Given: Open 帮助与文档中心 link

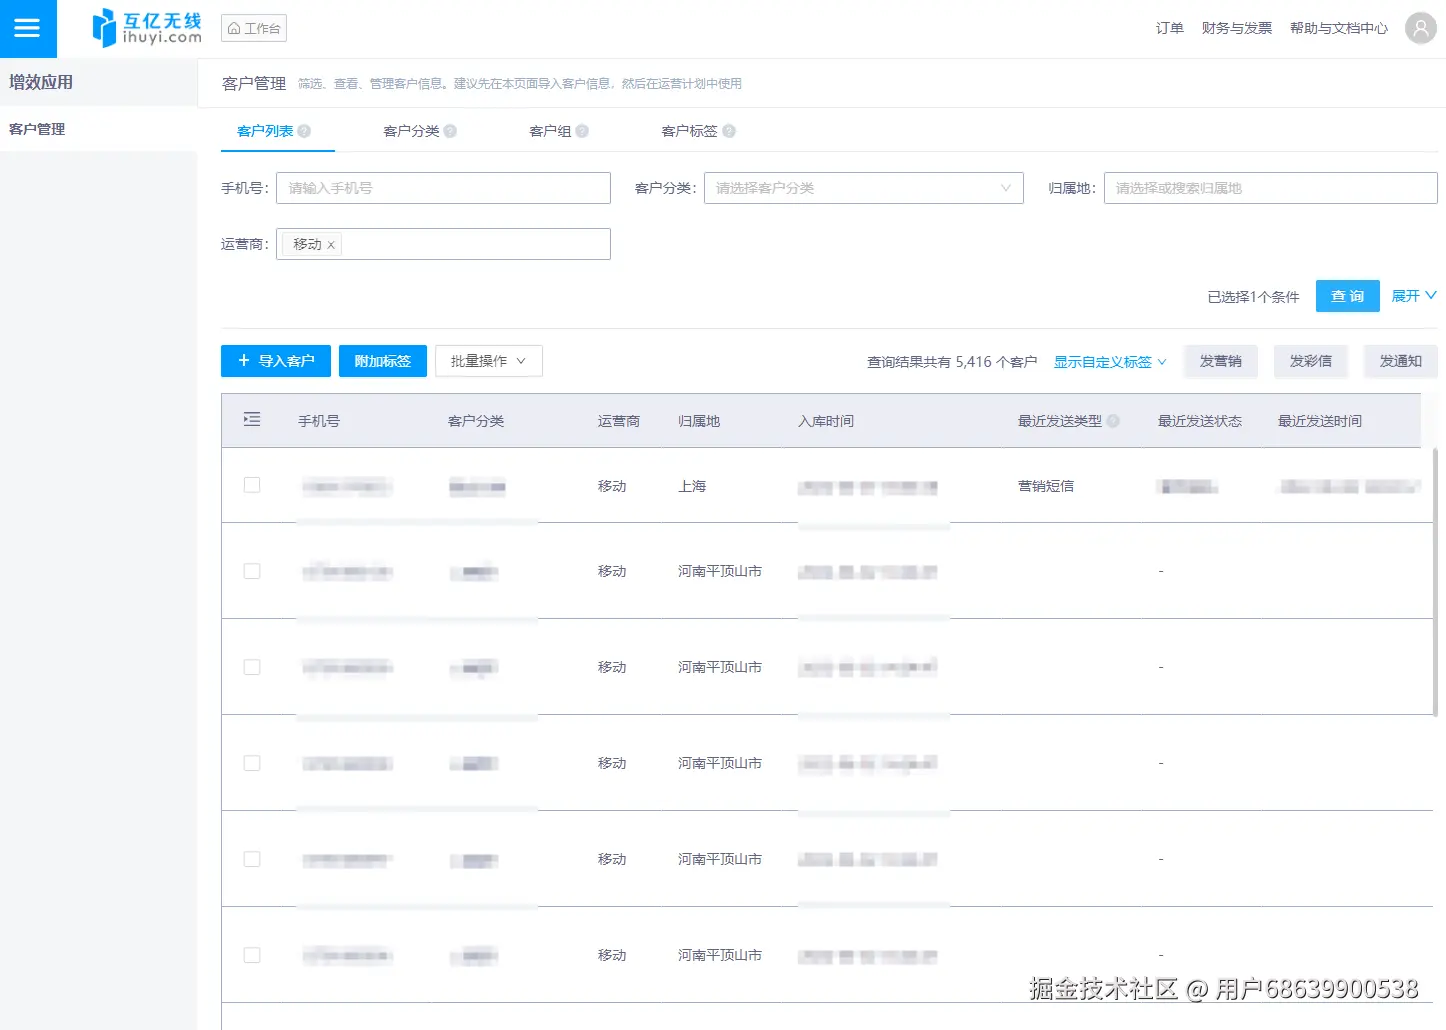Looking at the screenshot, I should 1339,28.
